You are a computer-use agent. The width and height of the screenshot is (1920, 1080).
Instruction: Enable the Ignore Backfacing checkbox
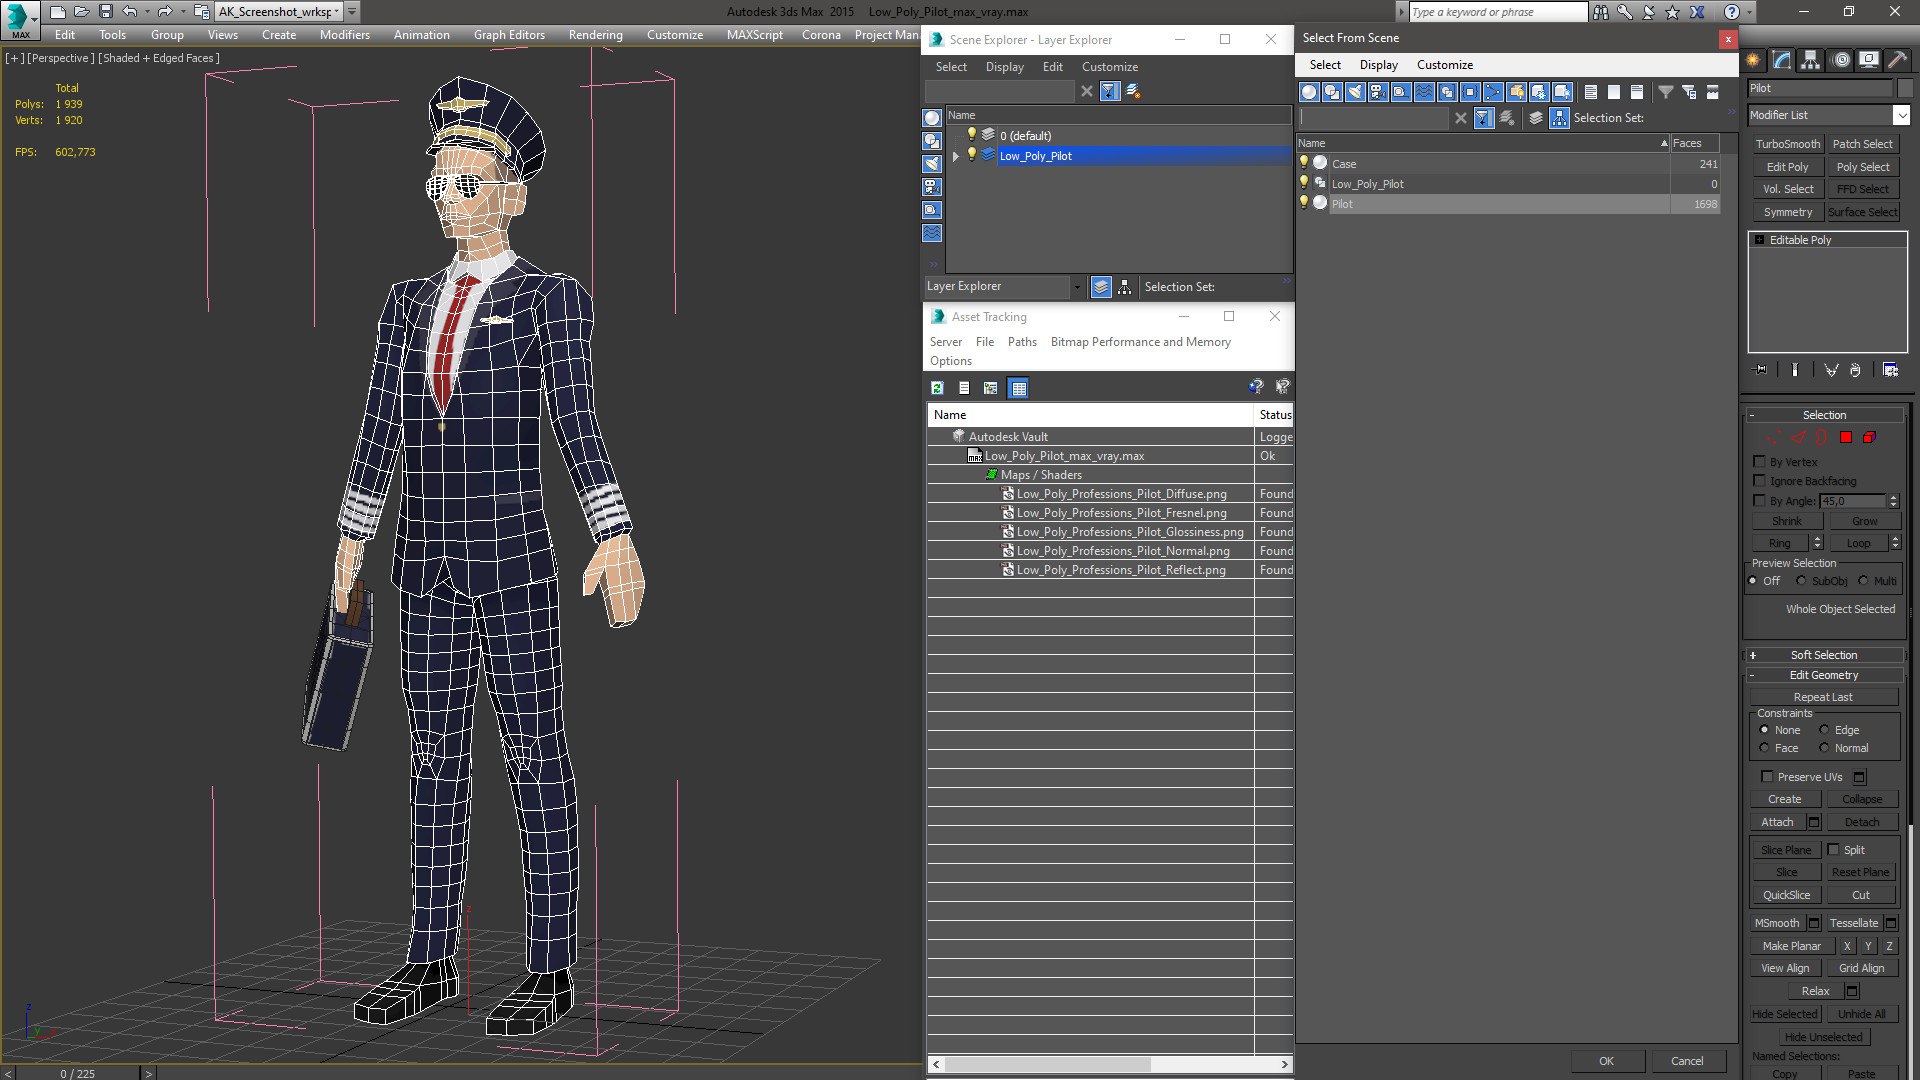click(1760, 481)
